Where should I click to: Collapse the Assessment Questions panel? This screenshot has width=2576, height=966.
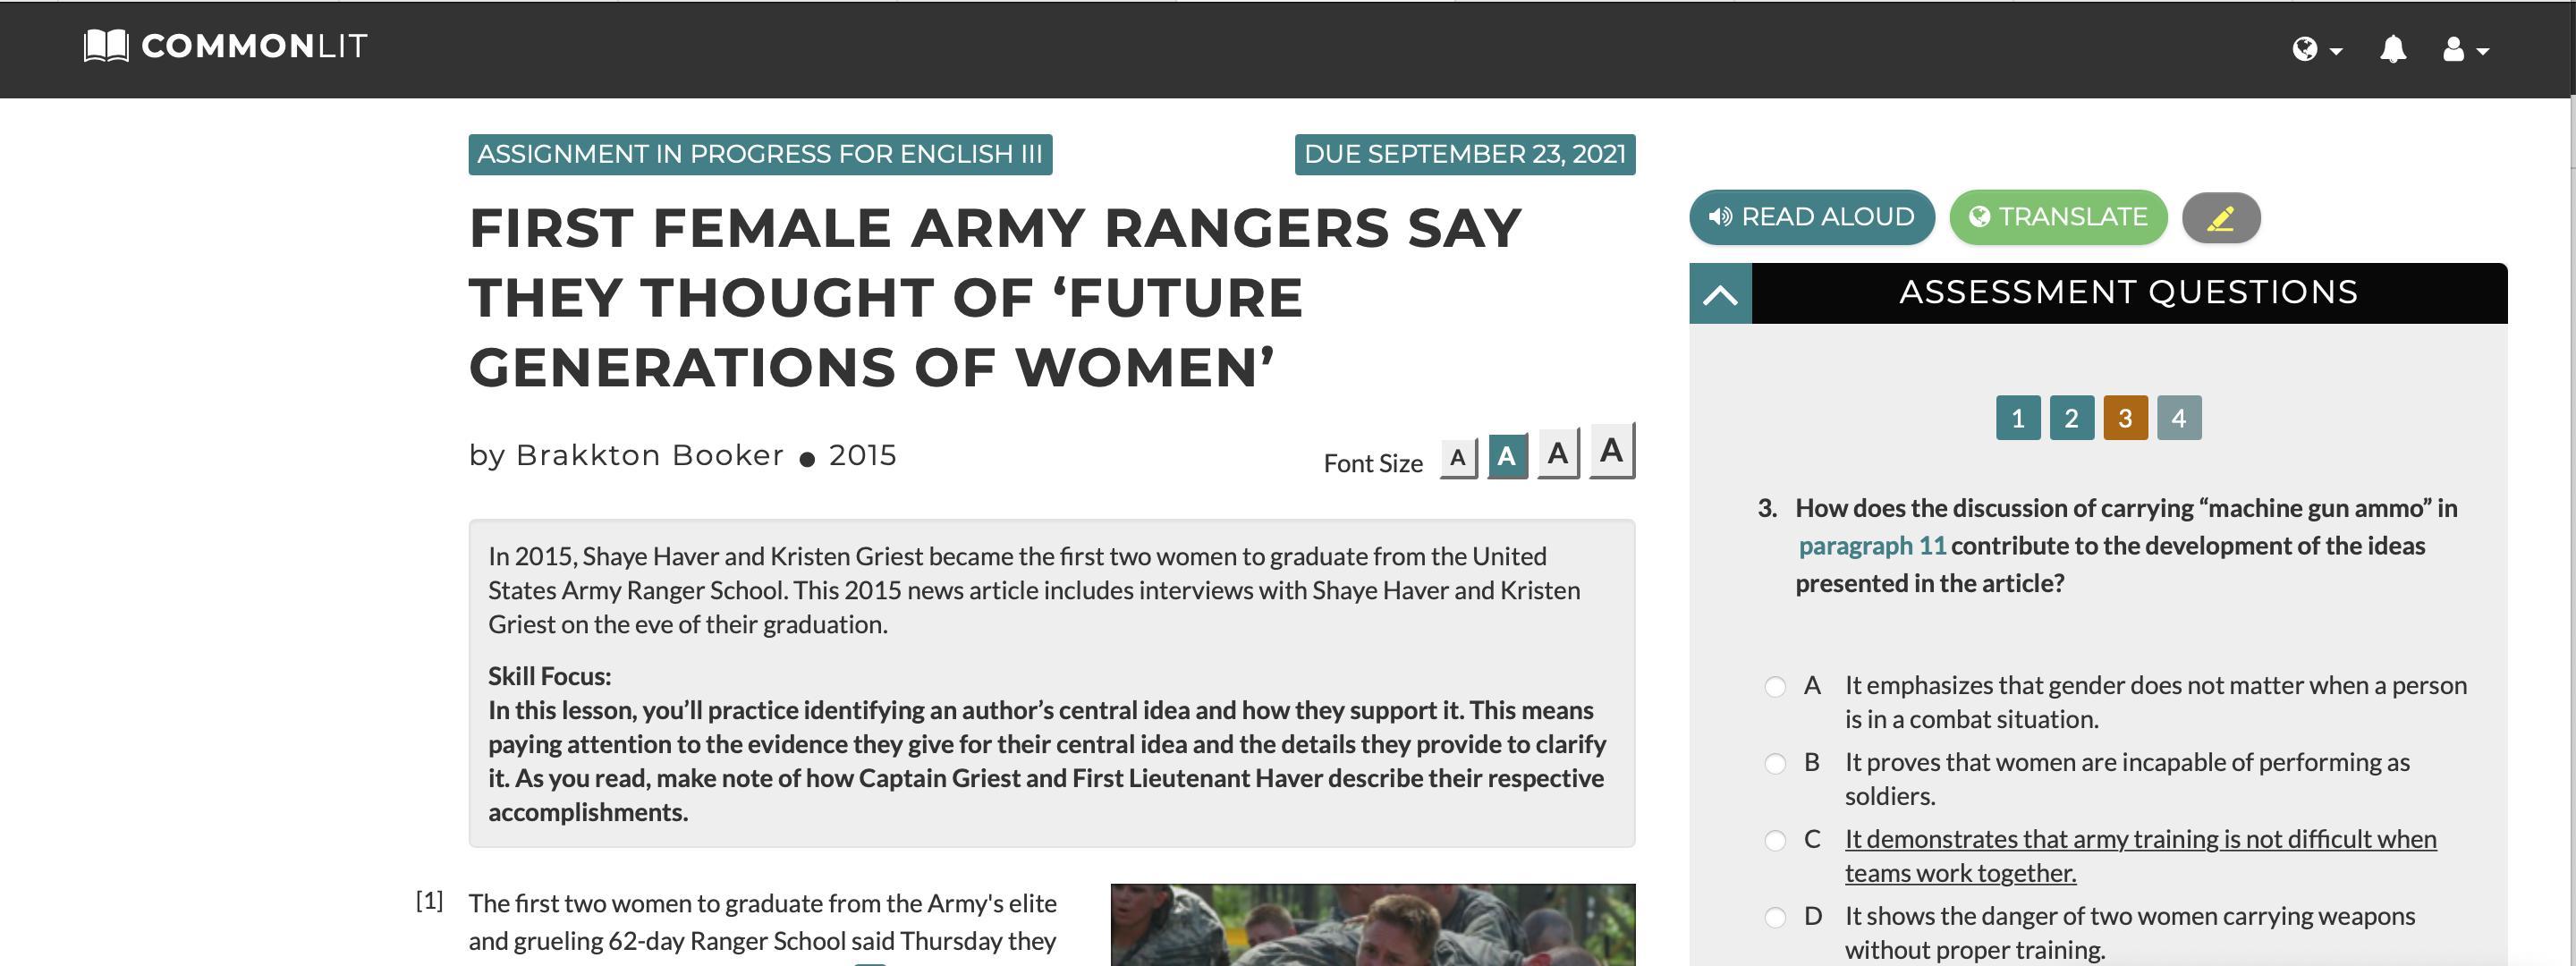(x=1720, y=294)
